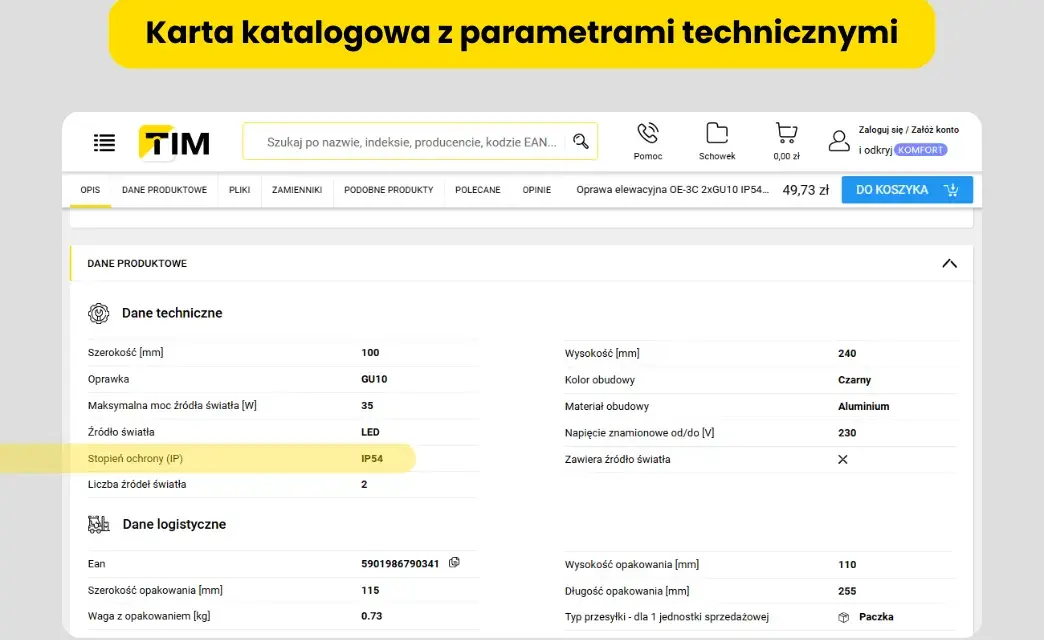Open Pomoc phone icon
The width and height of the screenshot is (1044, 640).
coord(648,133)
